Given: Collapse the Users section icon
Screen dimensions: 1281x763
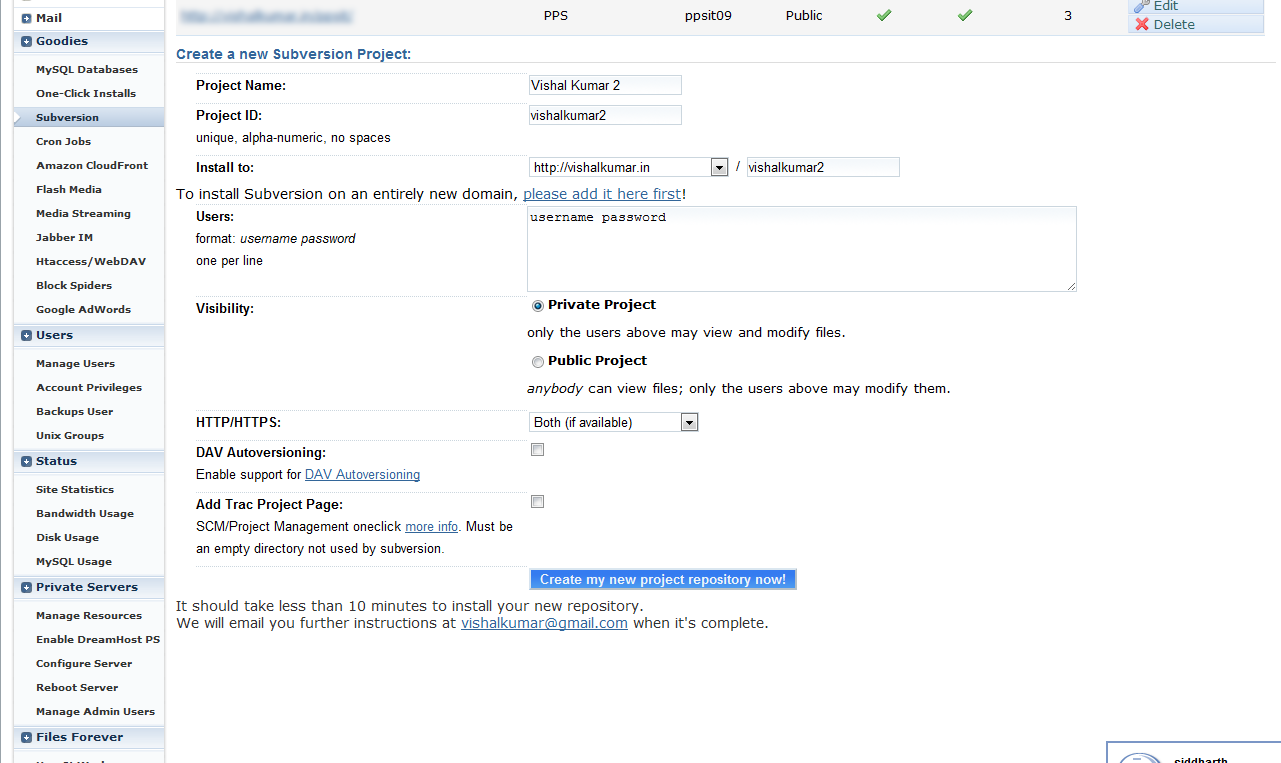Looking at the screenshot, I should tap(26, 335).
